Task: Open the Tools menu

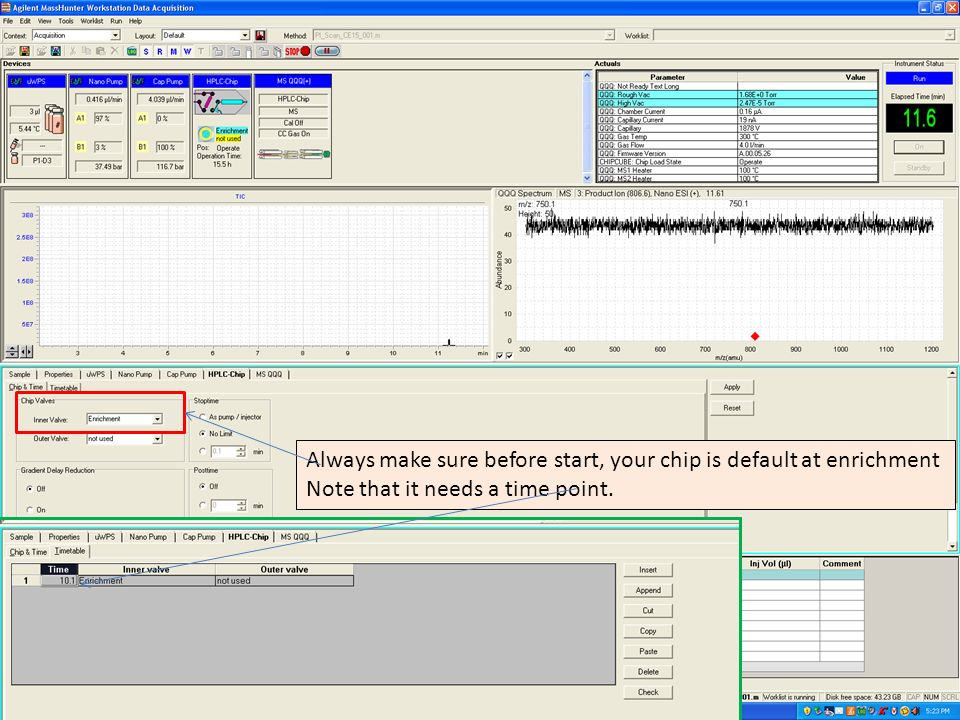Action: [x=66, y=21]
